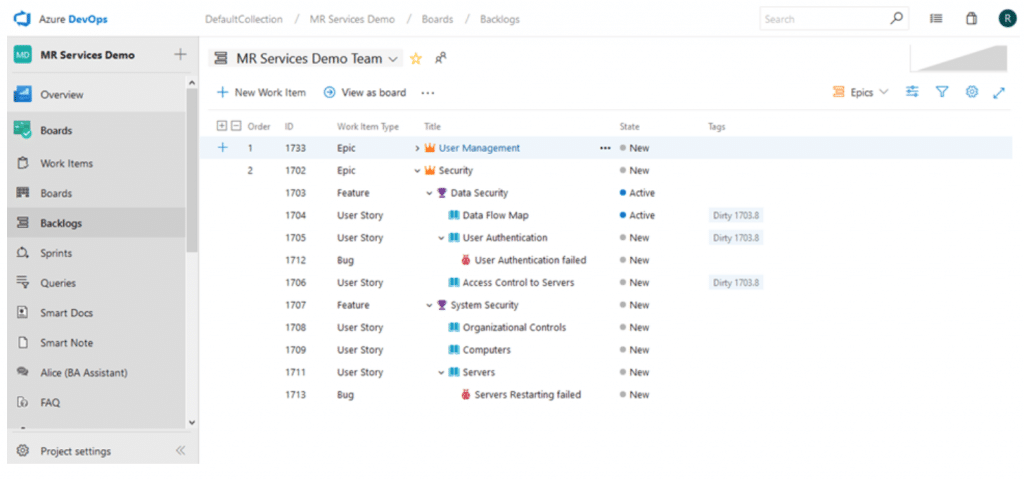This screenshot has height=480, width=1024.
Task: Click DefaultCollection breadcrumb link
Action: pyautogui.click(x=244, y=19)
